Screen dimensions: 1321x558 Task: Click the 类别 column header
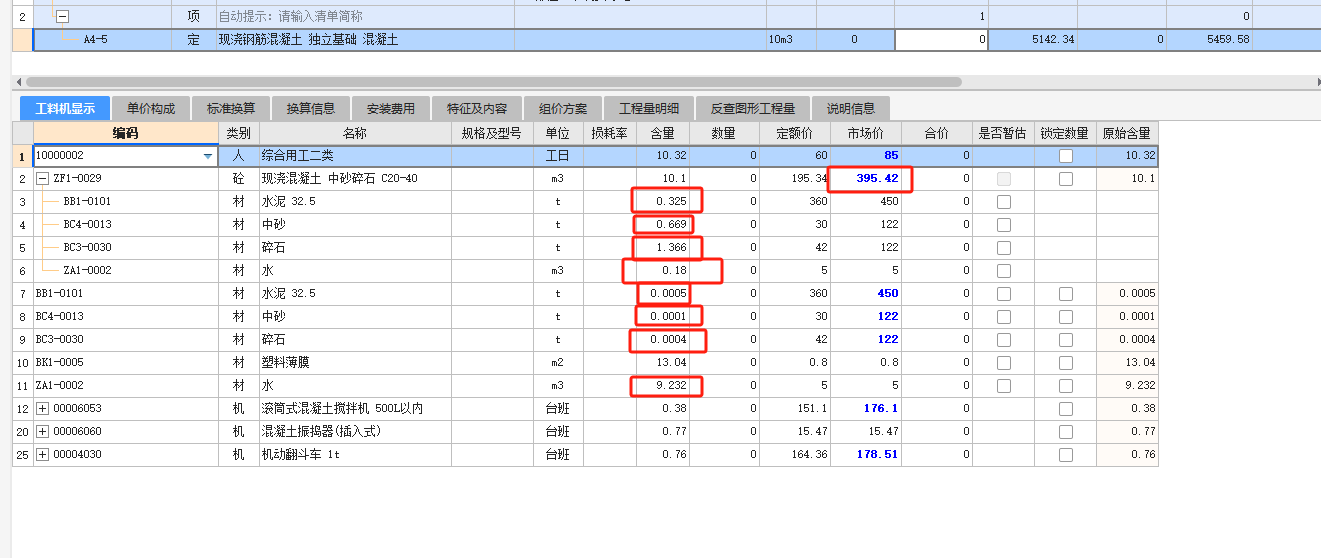pos(239,133)
